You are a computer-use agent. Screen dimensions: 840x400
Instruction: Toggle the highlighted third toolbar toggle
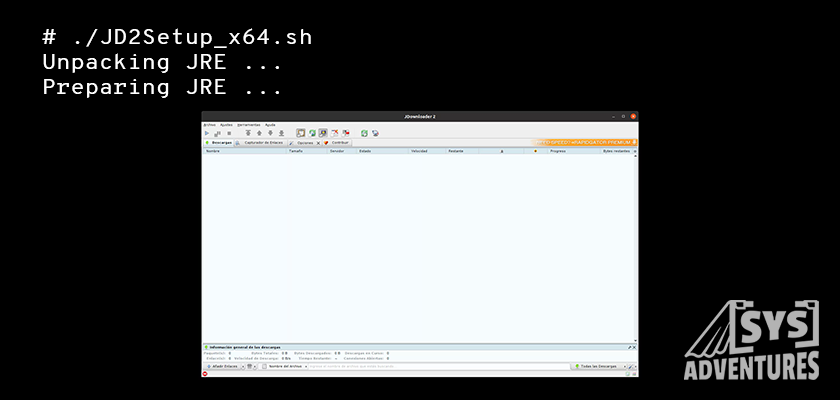pyautogui.click(x=323, y=133)
